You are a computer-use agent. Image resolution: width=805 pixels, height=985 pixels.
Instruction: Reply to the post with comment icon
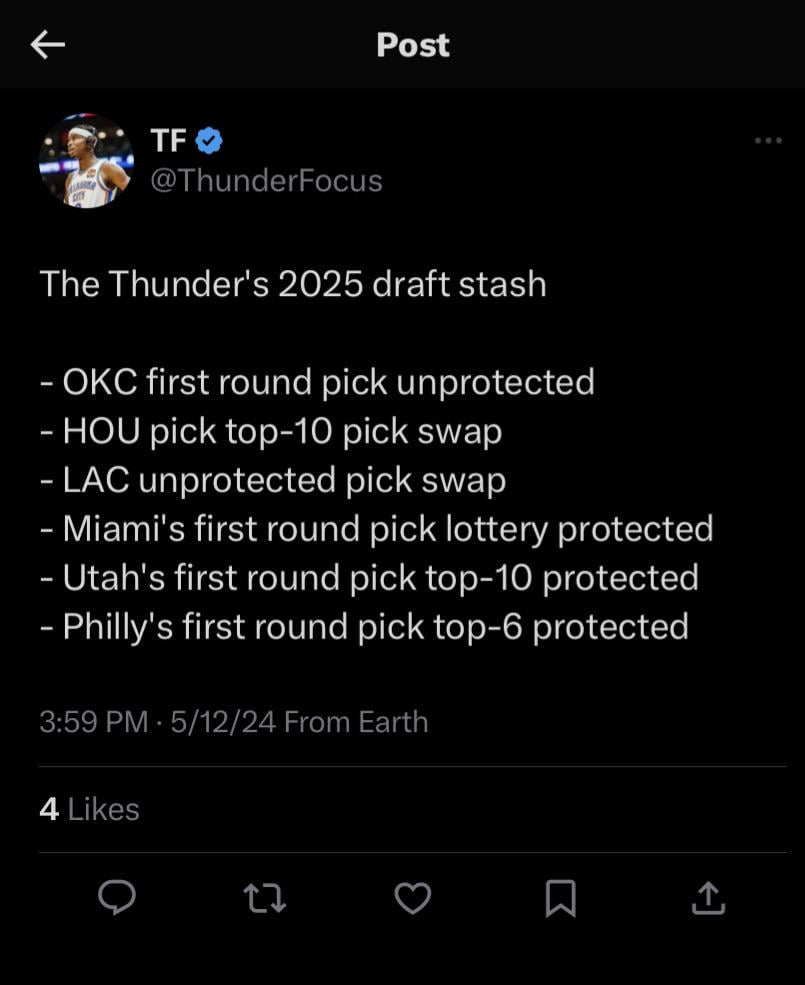[117, 897]
